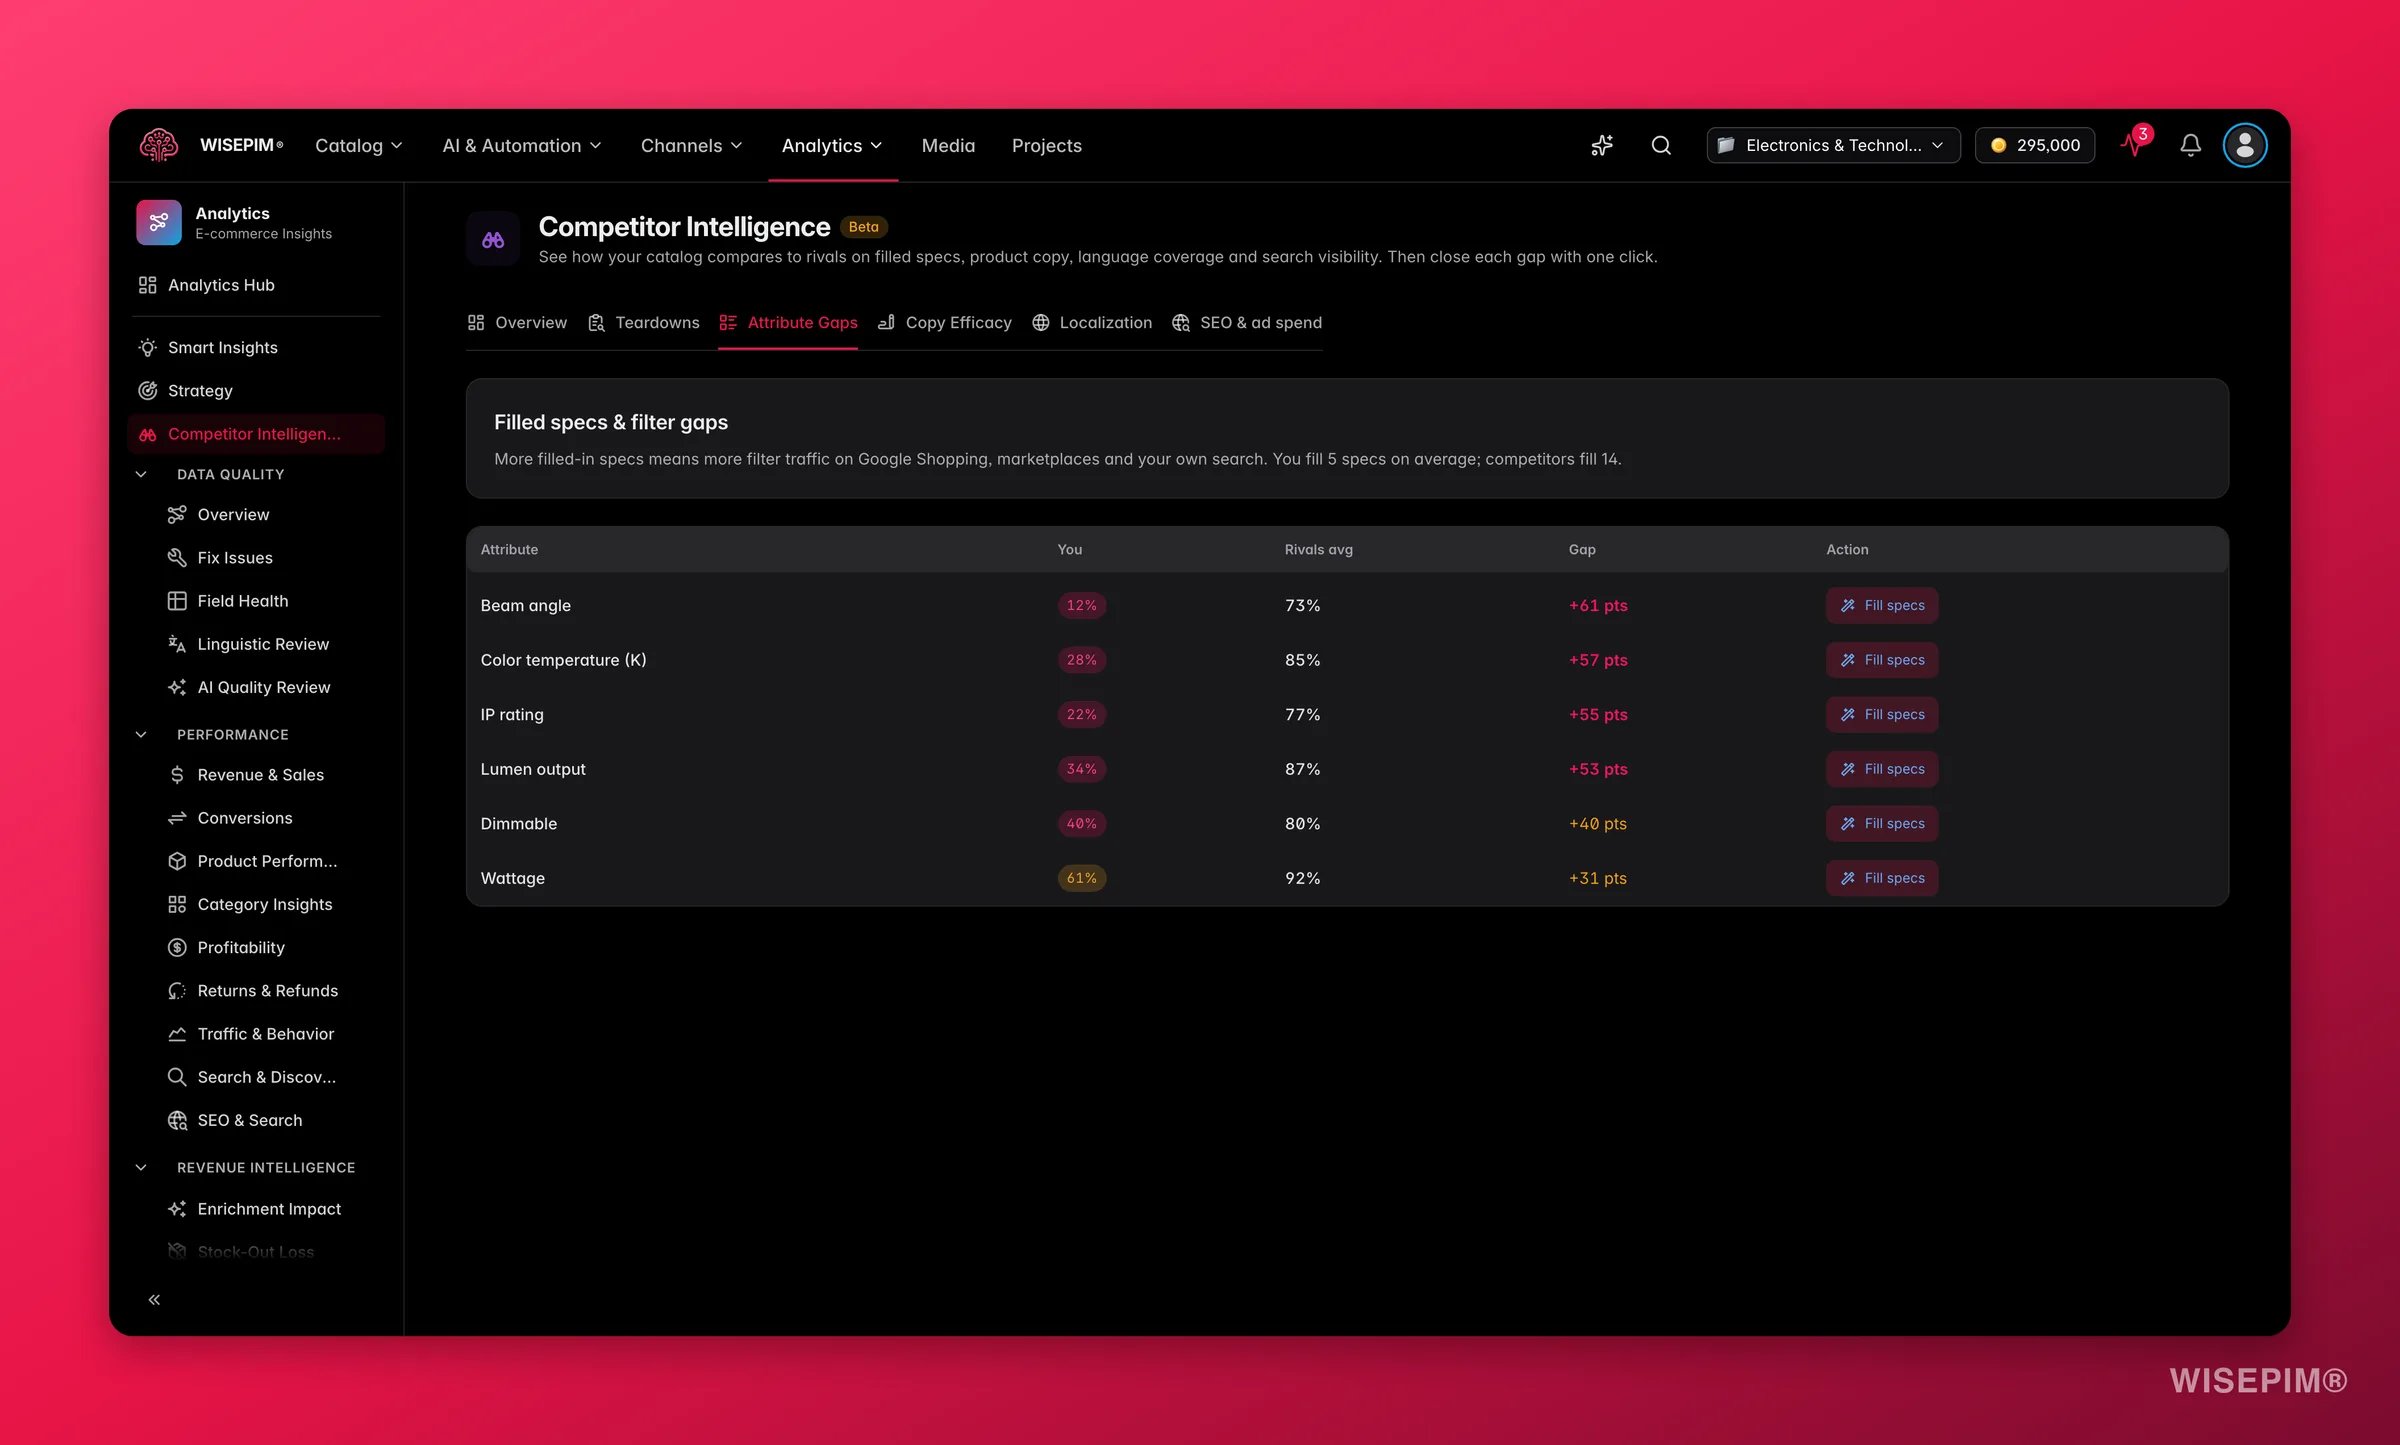2400x1445 pixels.
Task: Click Fill specs for Color temperature (K)
Action: click(x=1882, y=660)
